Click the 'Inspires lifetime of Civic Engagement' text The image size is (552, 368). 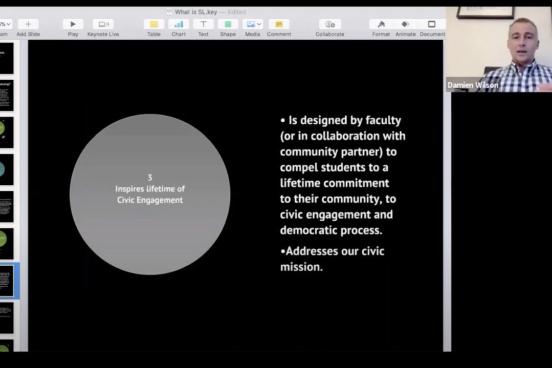(x=150, y=194)
